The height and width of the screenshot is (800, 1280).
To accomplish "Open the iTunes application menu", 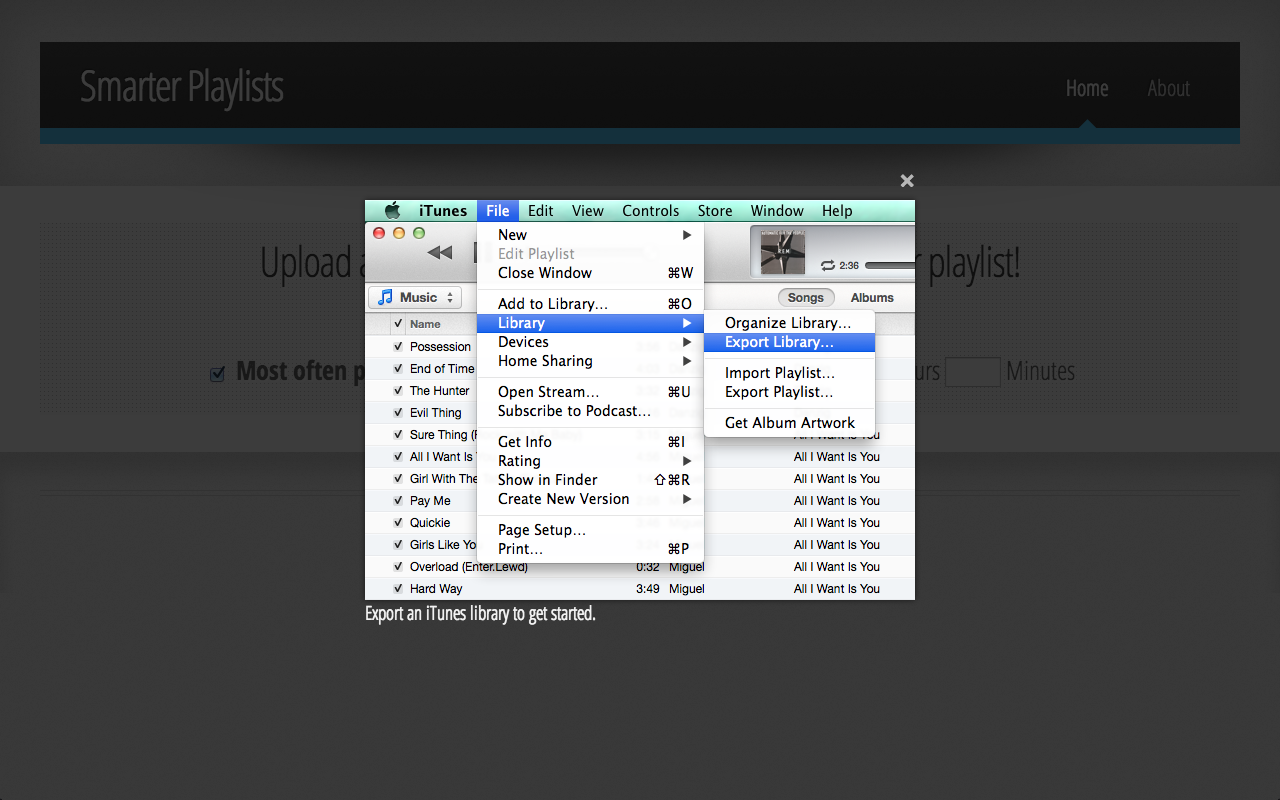I will pos(443,211).
